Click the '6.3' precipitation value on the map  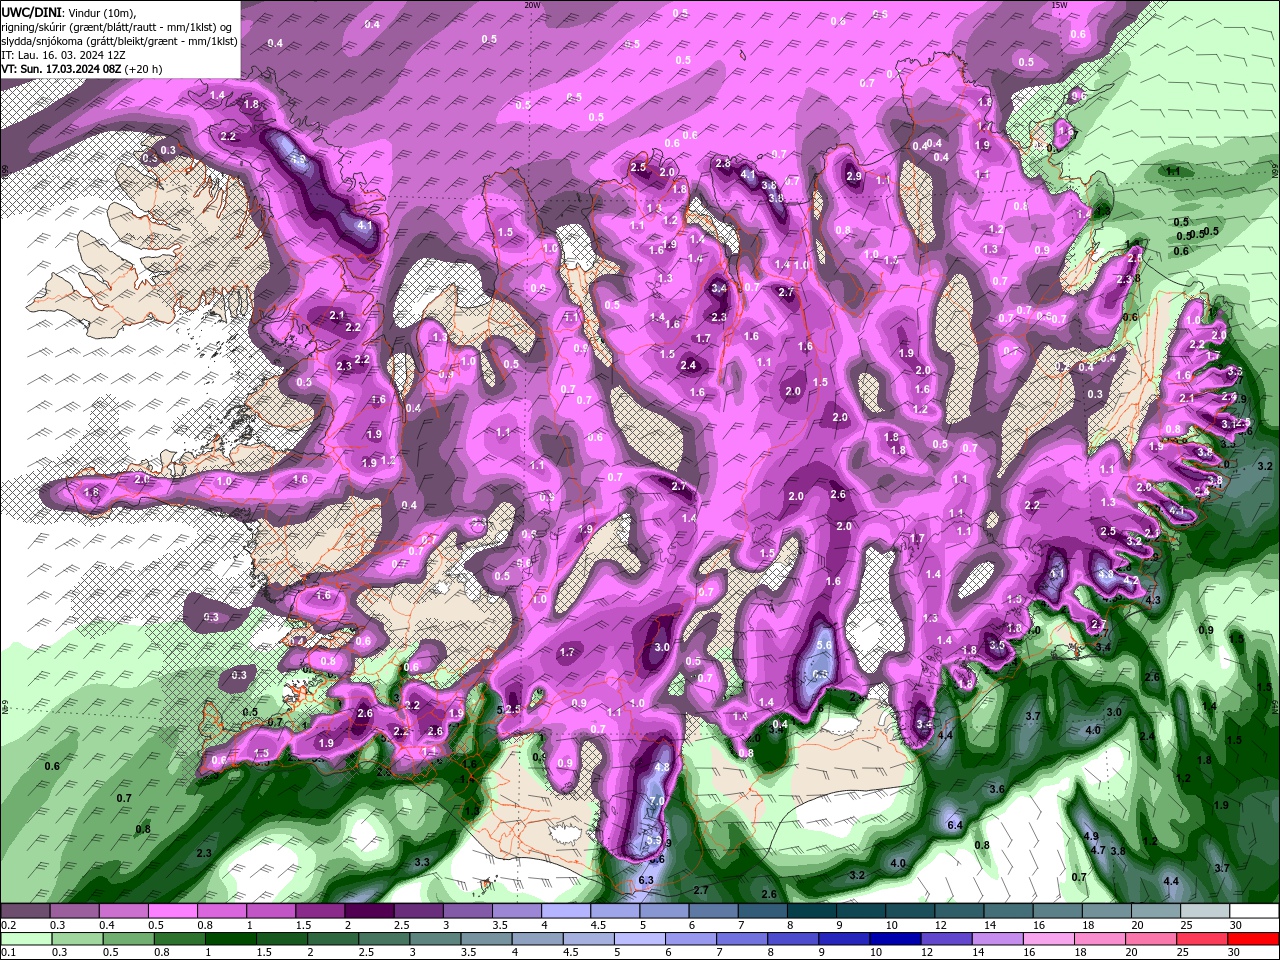tap(646, 880)
